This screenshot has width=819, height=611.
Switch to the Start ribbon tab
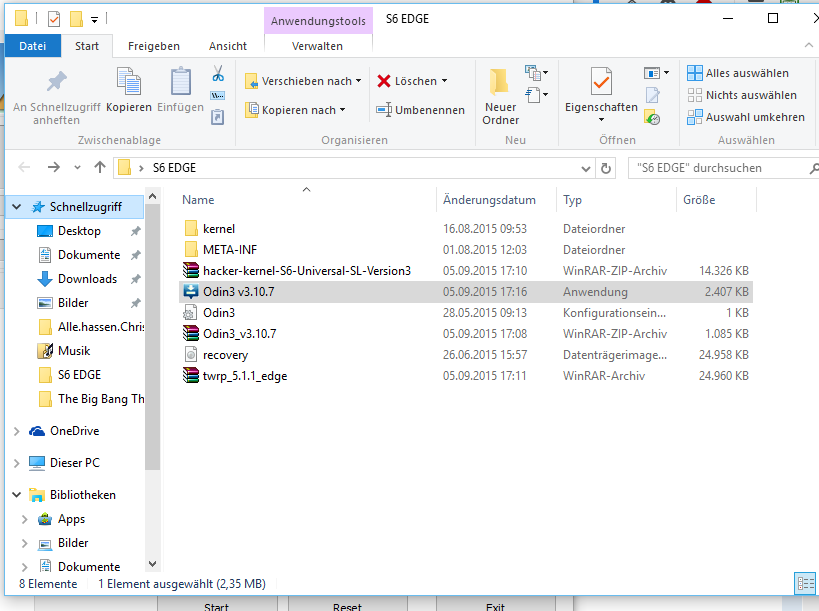87,46
